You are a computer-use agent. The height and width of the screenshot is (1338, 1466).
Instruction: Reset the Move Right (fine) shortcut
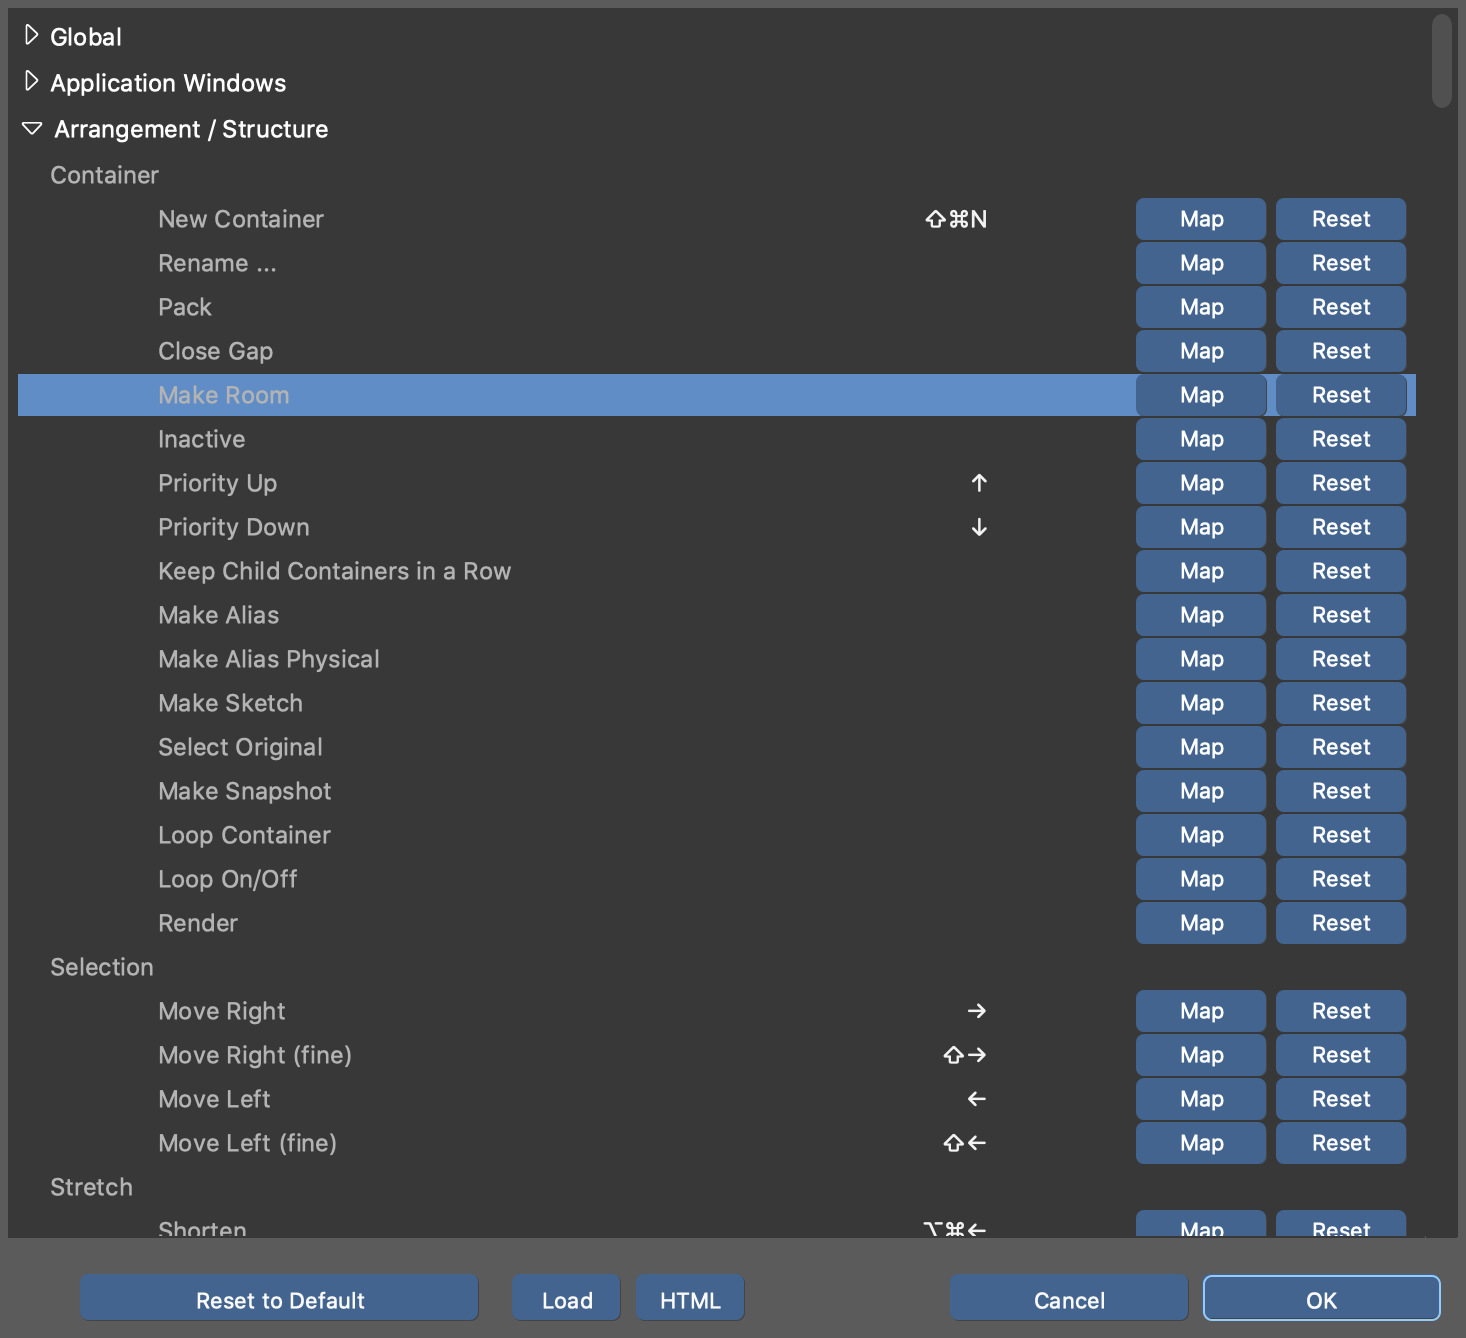(x=1340, y=1055)
